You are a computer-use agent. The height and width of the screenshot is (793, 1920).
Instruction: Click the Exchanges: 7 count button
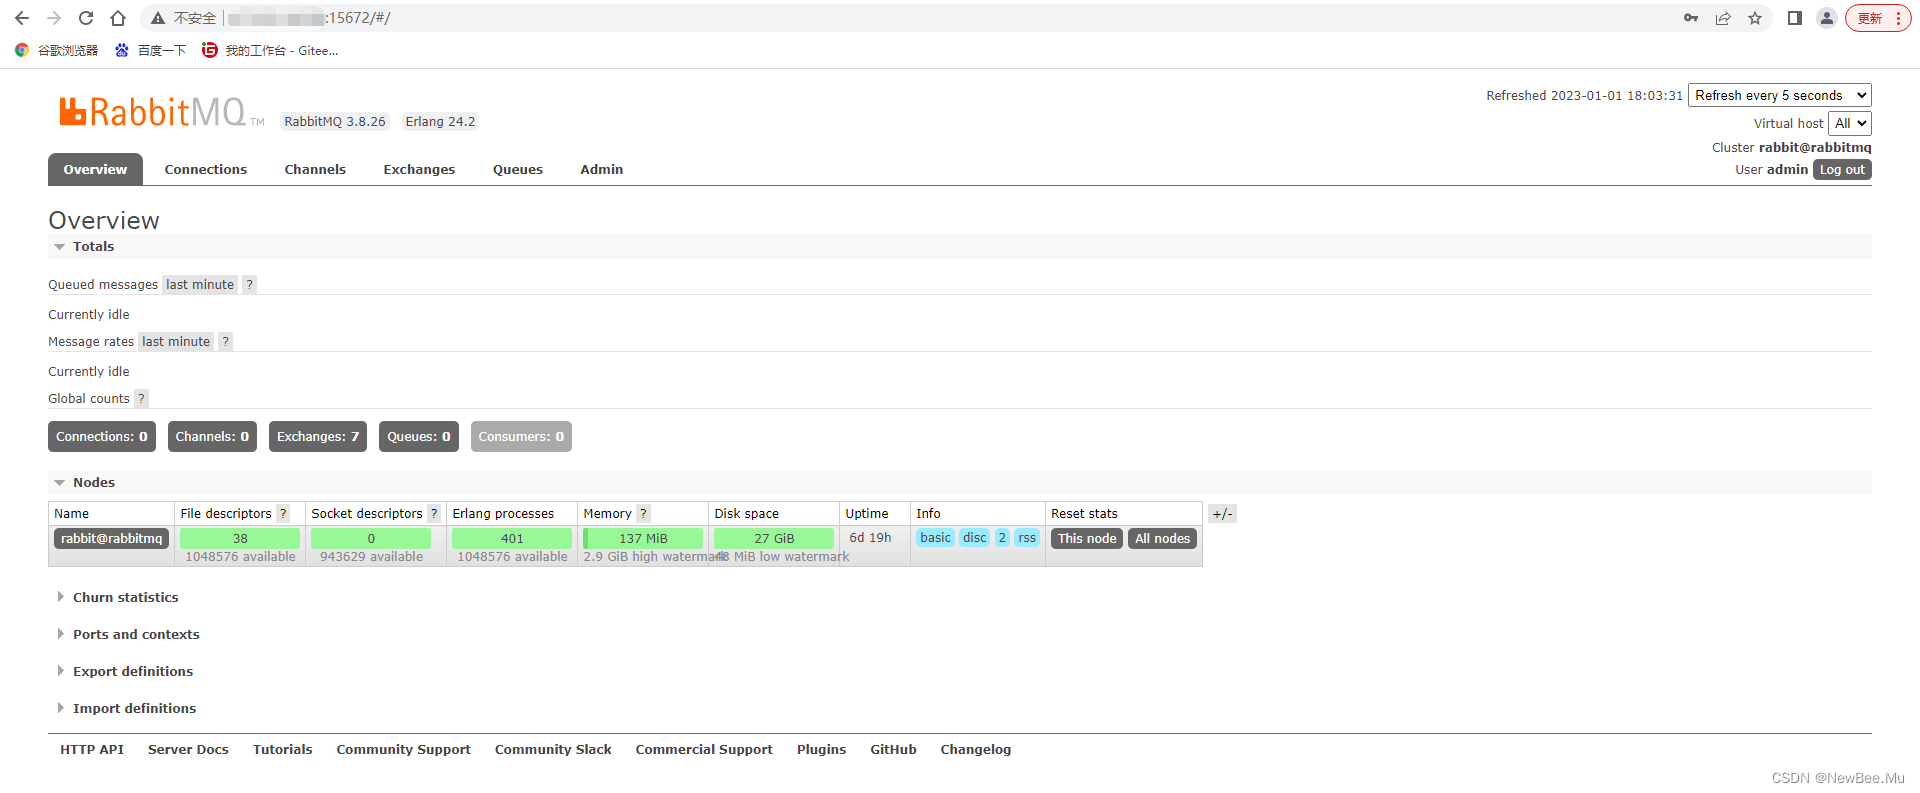(x=318, y=436)
